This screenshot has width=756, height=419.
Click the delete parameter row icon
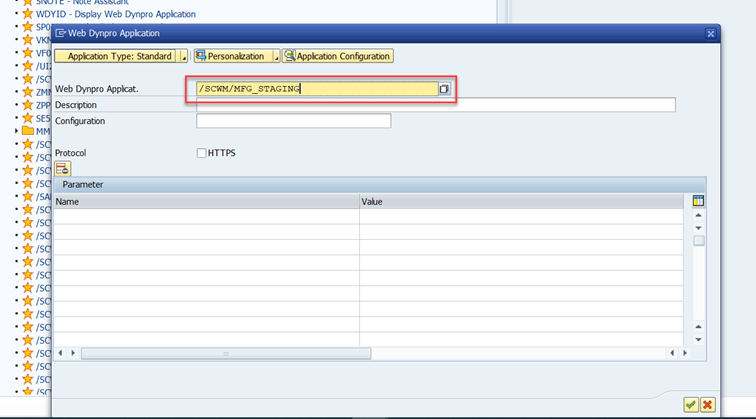point(63,169)
